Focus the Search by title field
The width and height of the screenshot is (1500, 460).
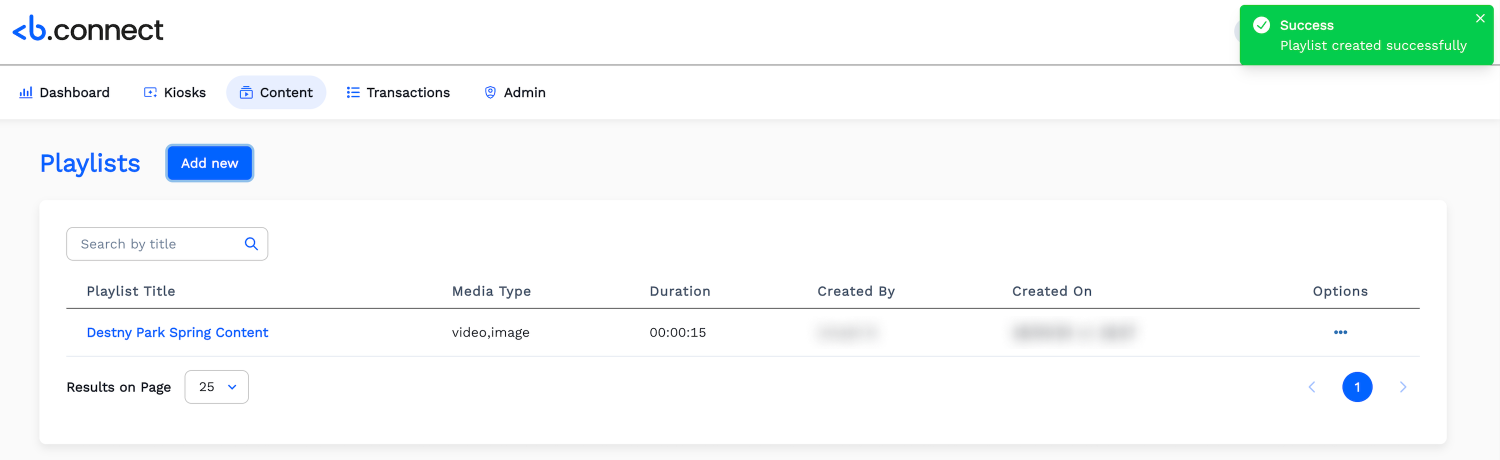pyautogui.click(x=155, y=244)
